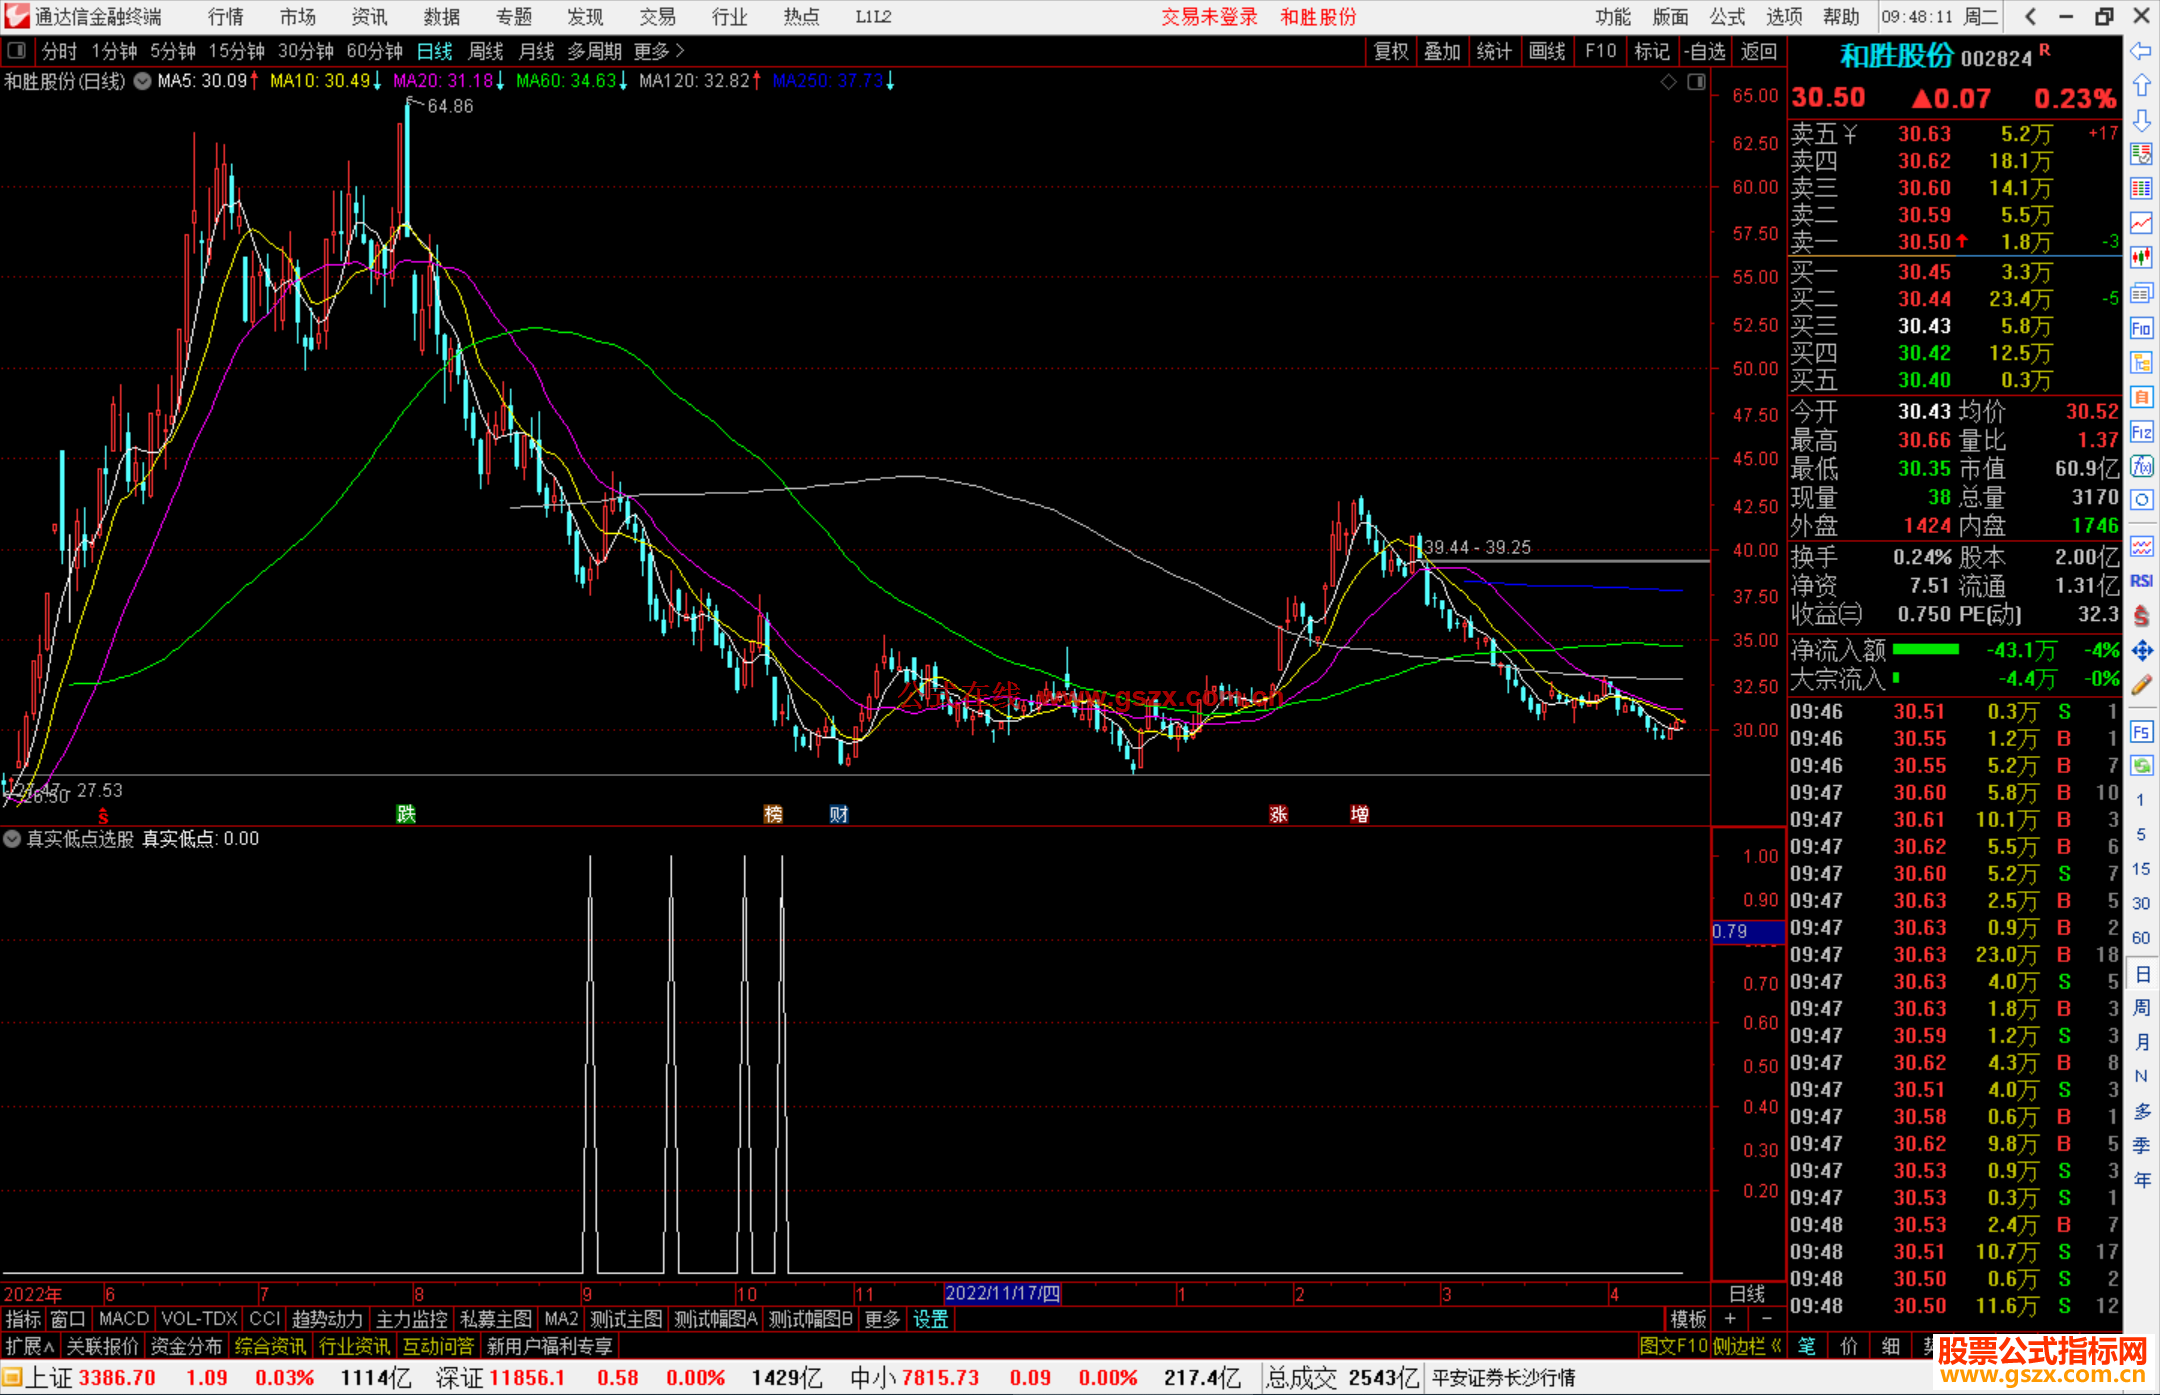Click the plus zoom button beside 模板
Screen dimensions: 2160x1395
tap(1730, 1319)
